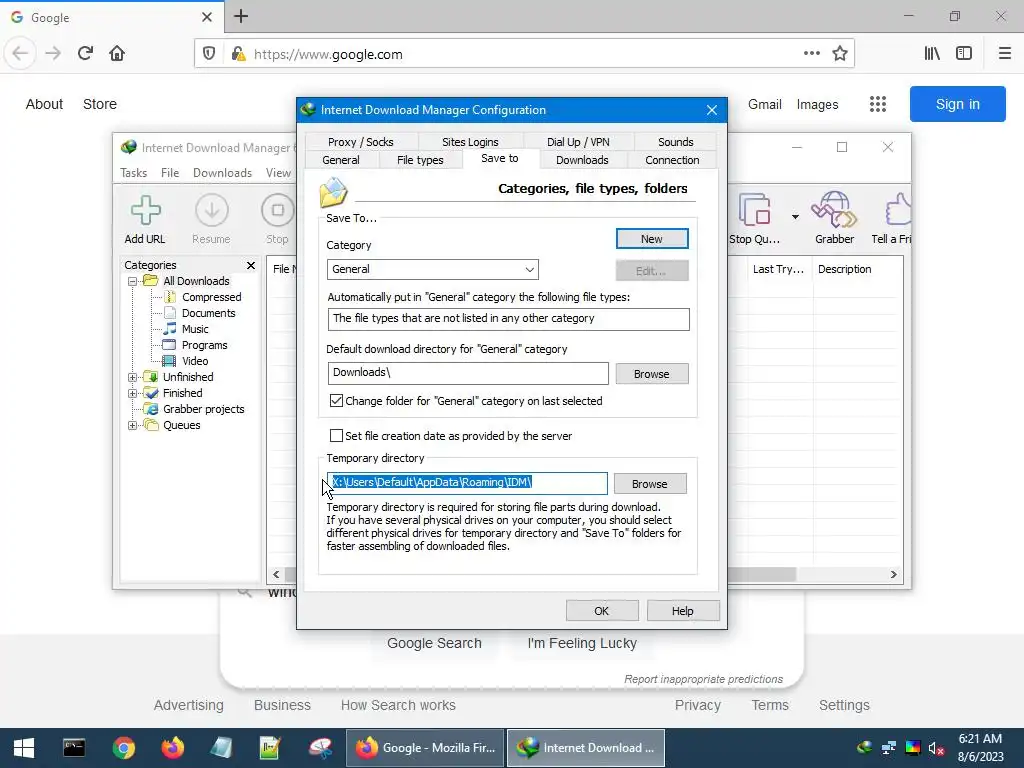Switch to the Proxy / Socks tab

[360, 142]
